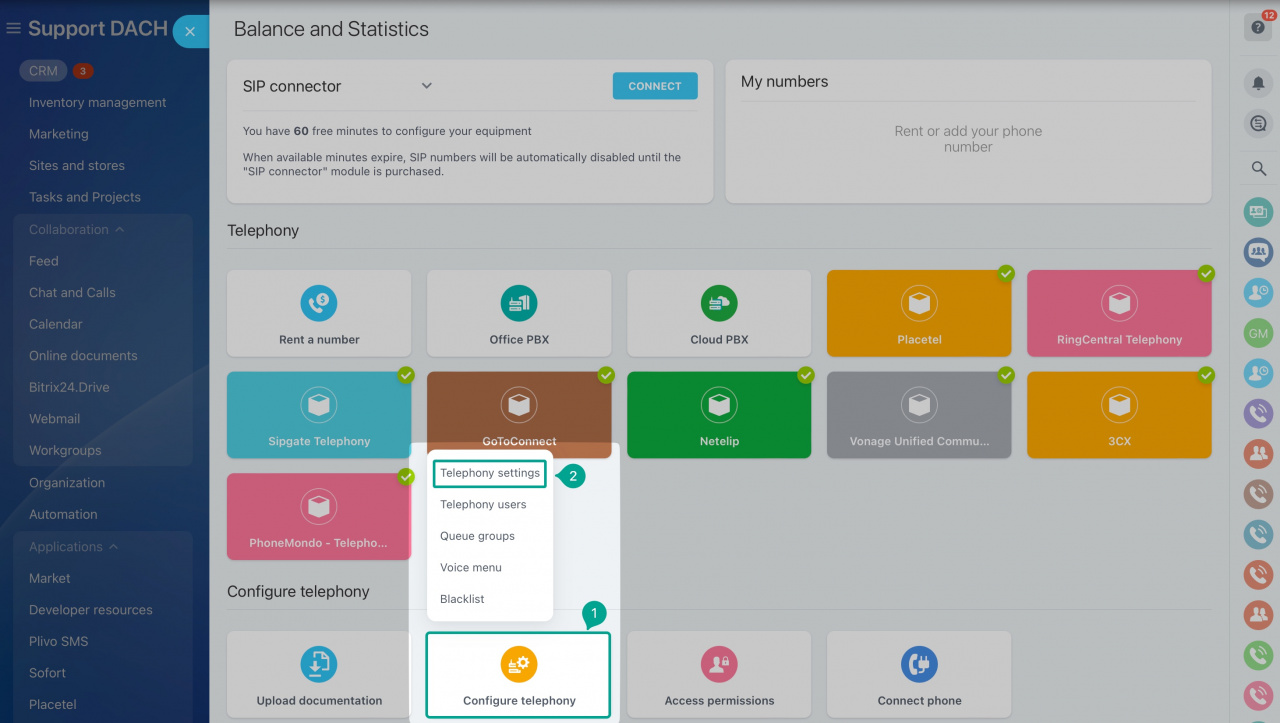Click the help question mark icon
The image size is (1280, 723).
[x=1257, y=27]
